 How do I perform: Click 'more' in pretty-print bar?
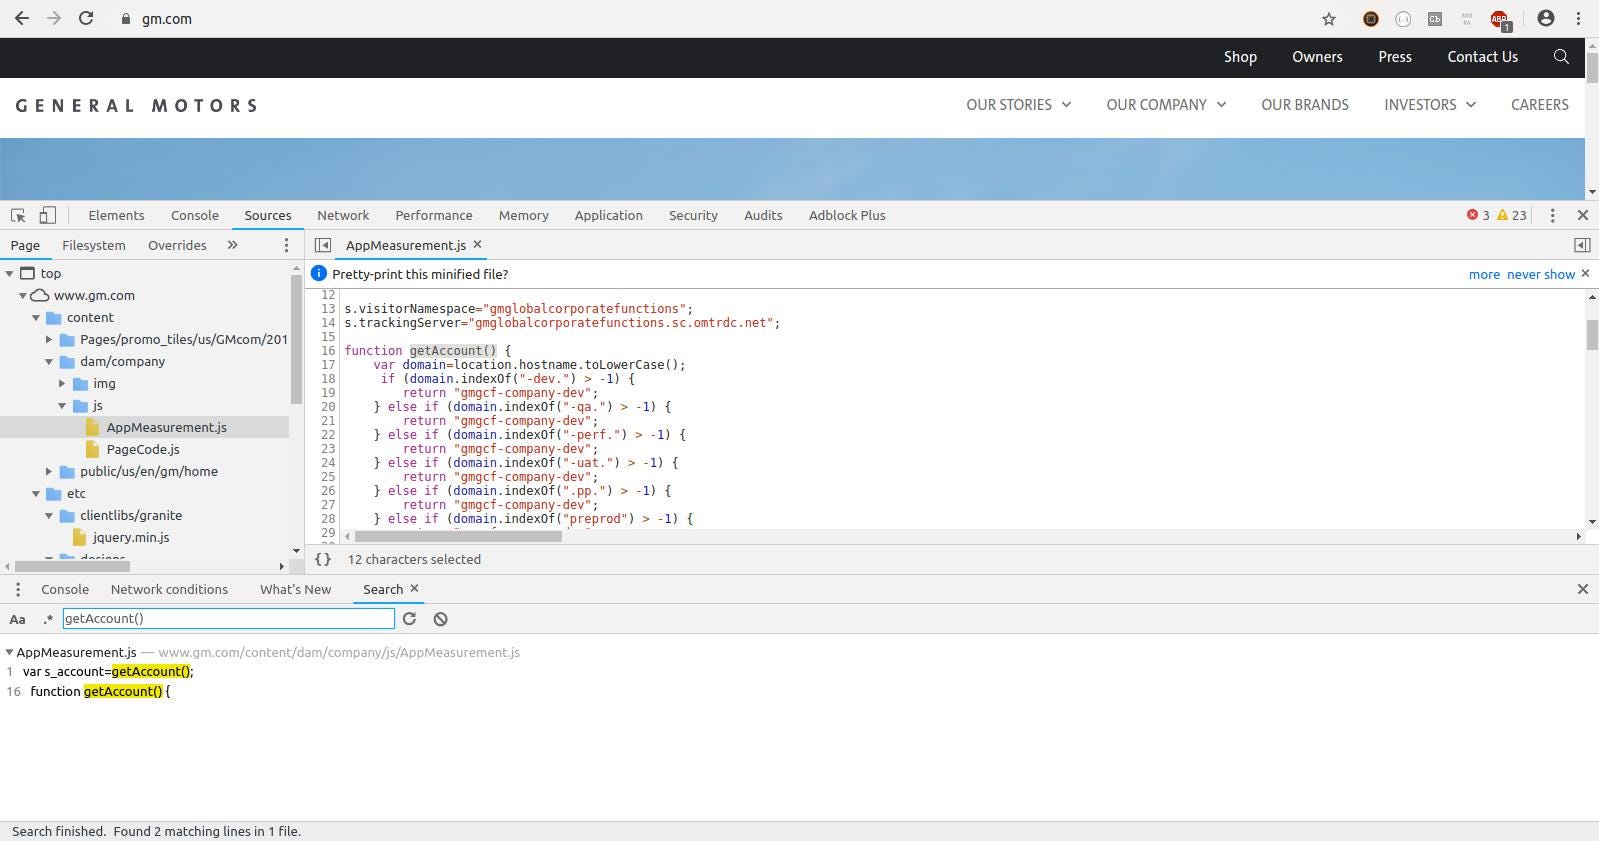1484,274
